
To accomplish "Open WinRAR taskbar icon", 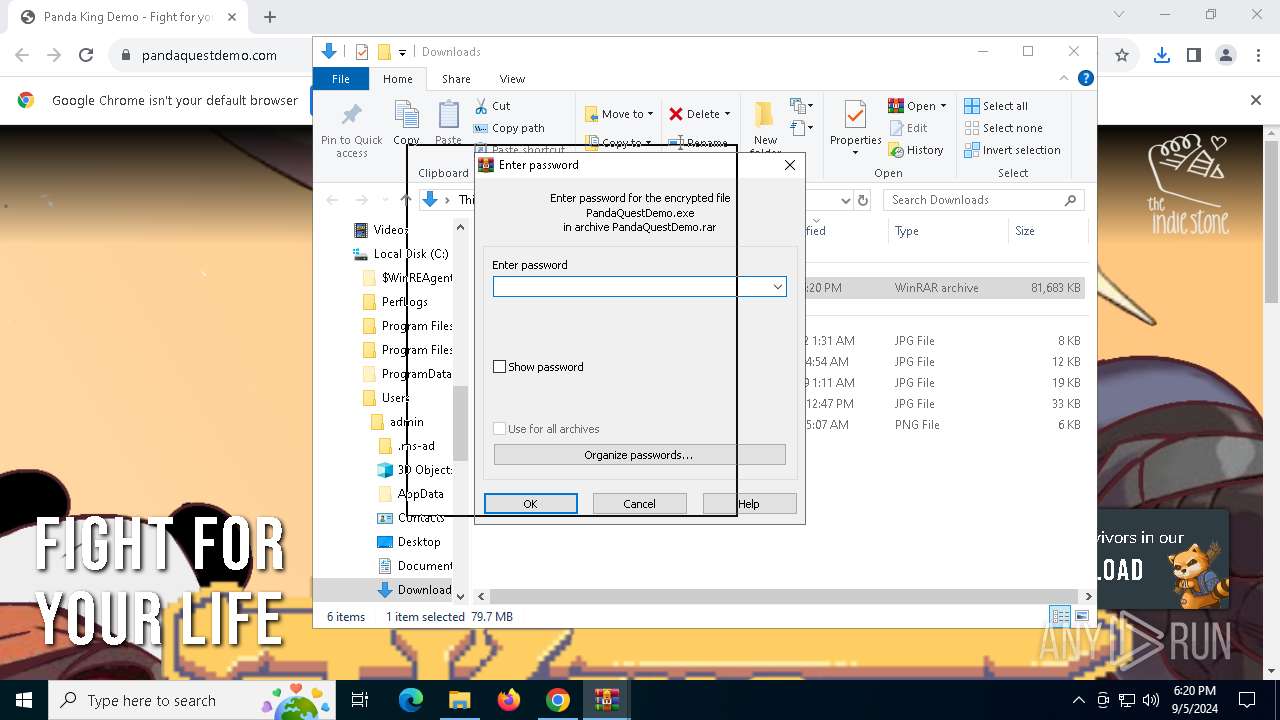I will click(606, 700).
